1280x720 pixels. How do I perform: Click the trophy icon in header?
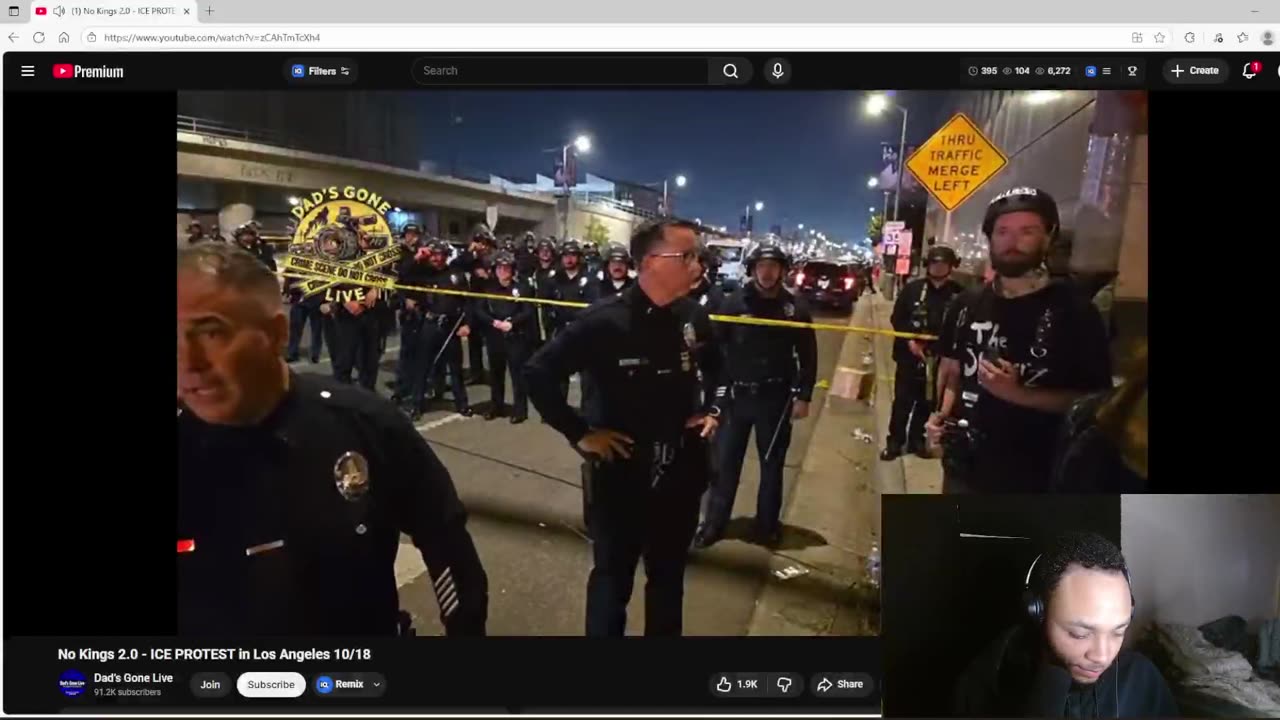coord(1132,71)
